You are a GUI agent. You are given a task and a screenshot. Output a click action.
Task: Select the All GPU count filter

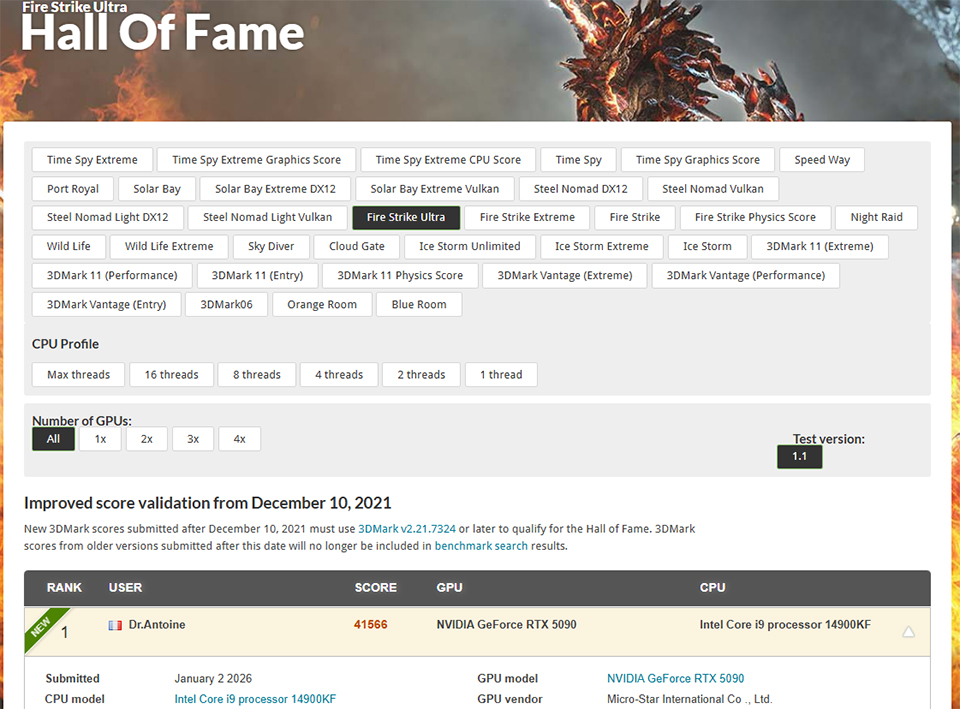point(53,438)
